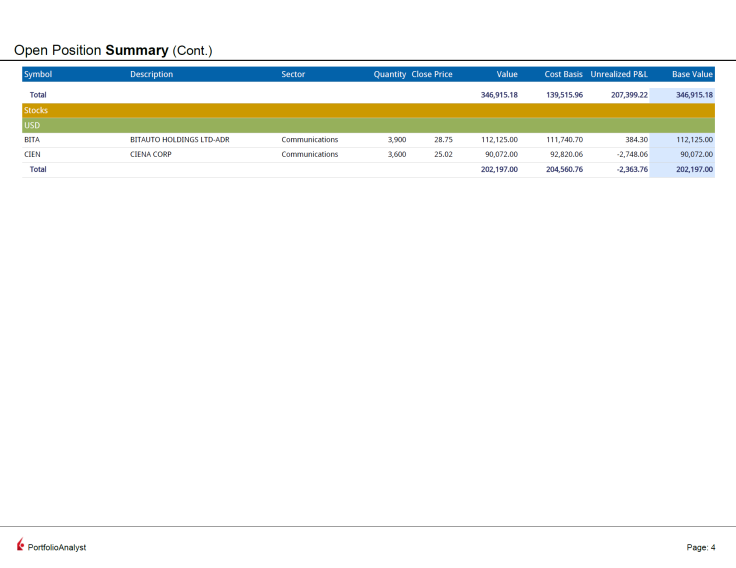Select the Base Value column header

[x=692, y=74]
